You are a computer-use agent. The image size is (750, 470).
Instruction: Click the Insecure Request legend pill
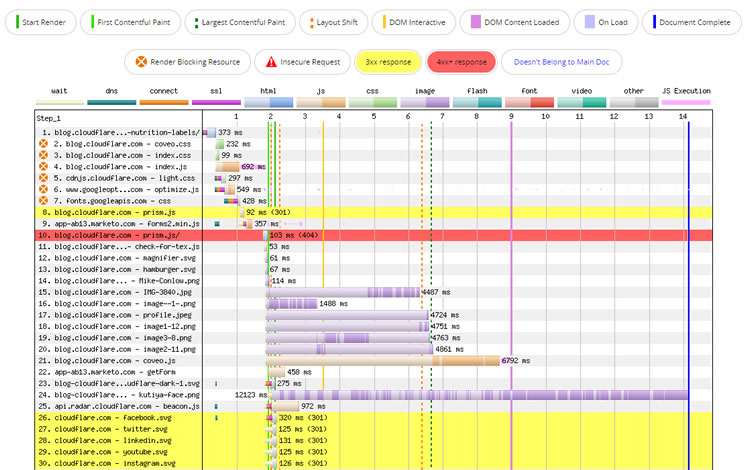[x=303, y=62]
